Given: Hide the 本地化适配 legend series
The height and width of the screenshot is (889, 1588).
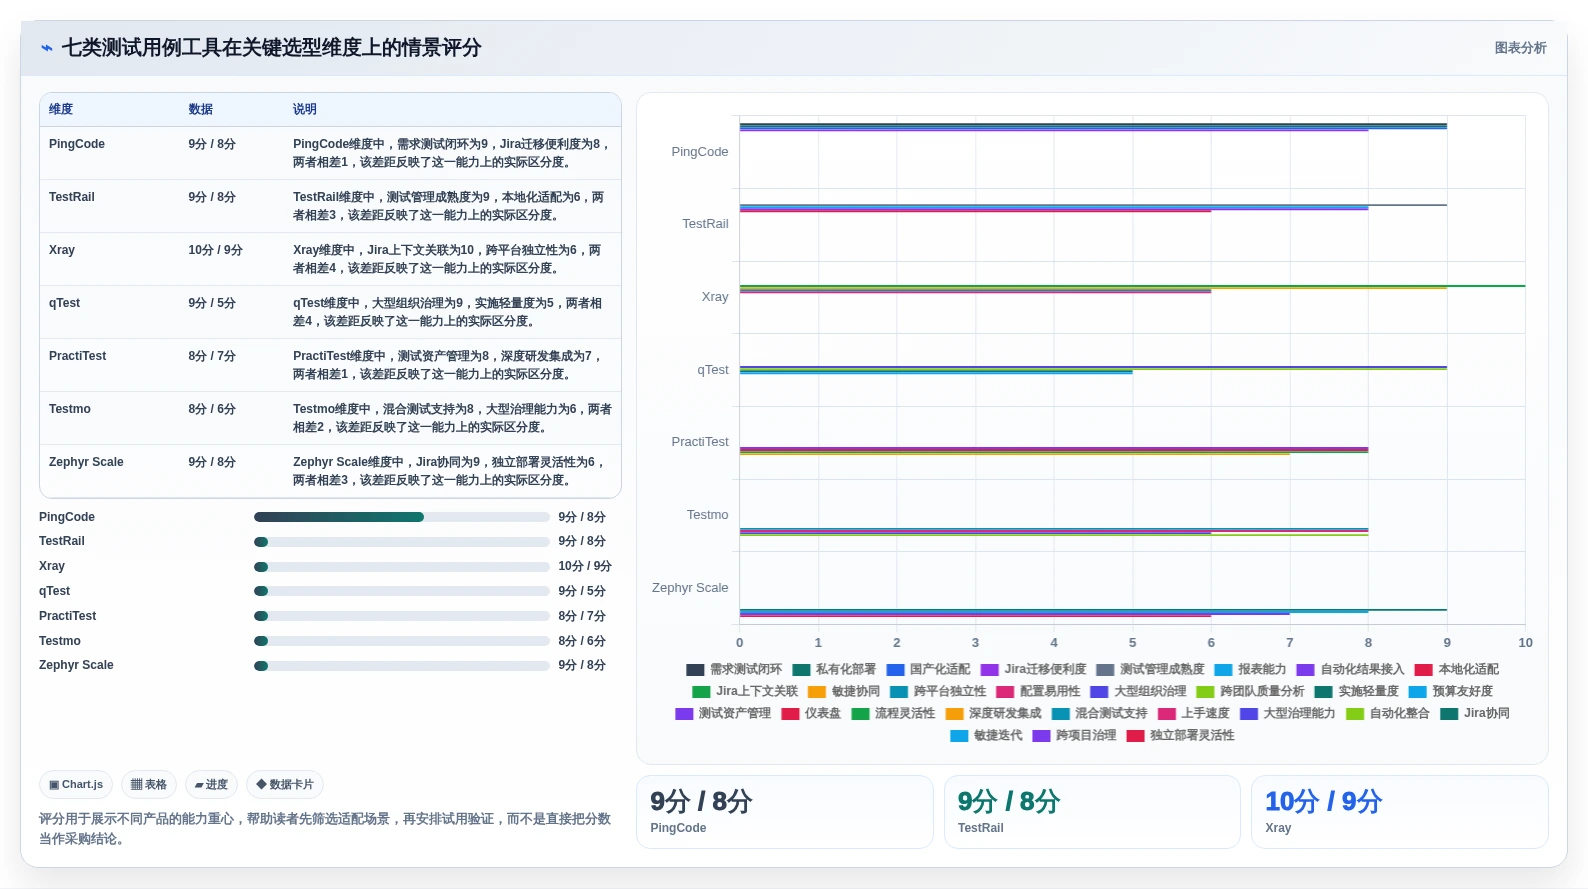Looking at the screenshot, I should tap(1457, 670).
